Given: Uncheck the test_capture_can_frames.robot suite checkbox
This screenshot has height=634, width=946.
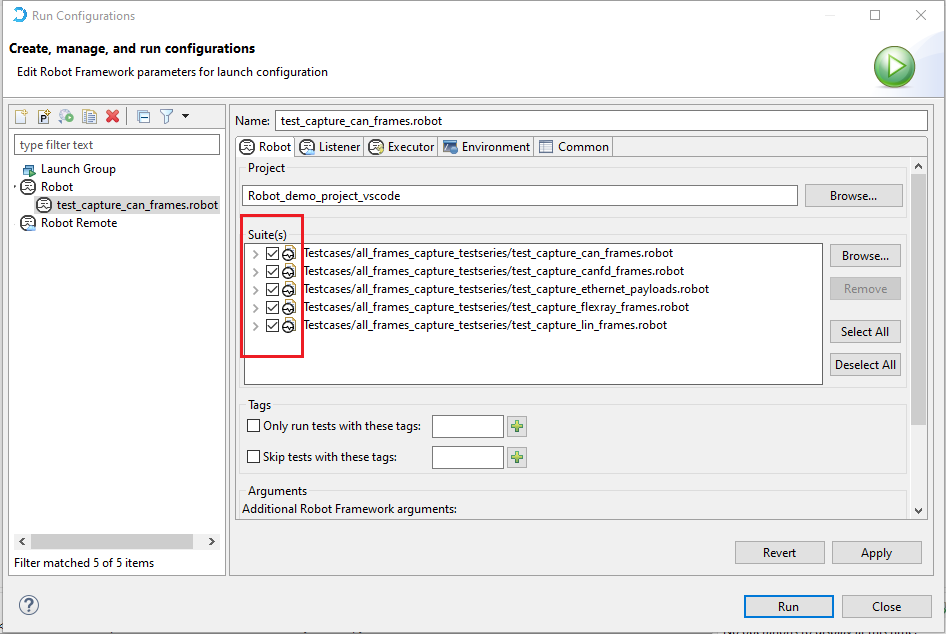Looking at the screenshot, I should pyautogui.click(x=272, y=254).
